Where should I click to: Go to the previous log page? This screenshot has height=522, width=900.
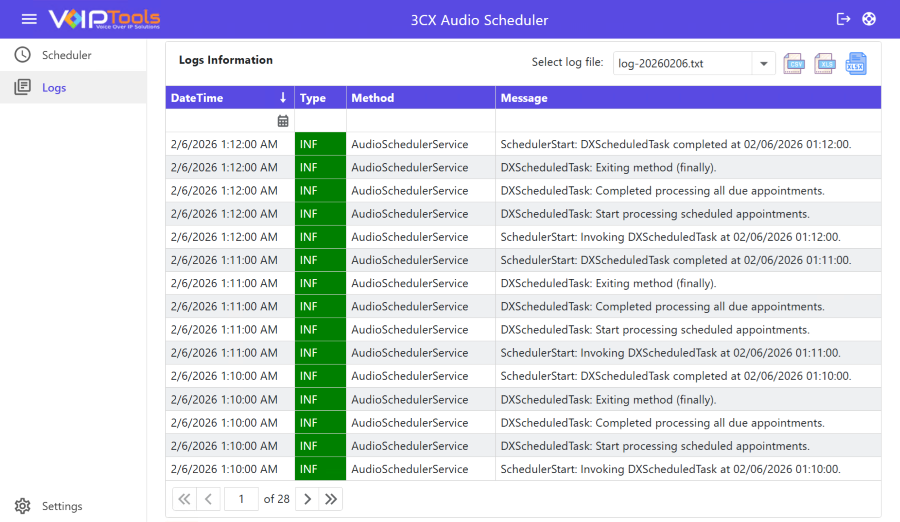point(208,498)
